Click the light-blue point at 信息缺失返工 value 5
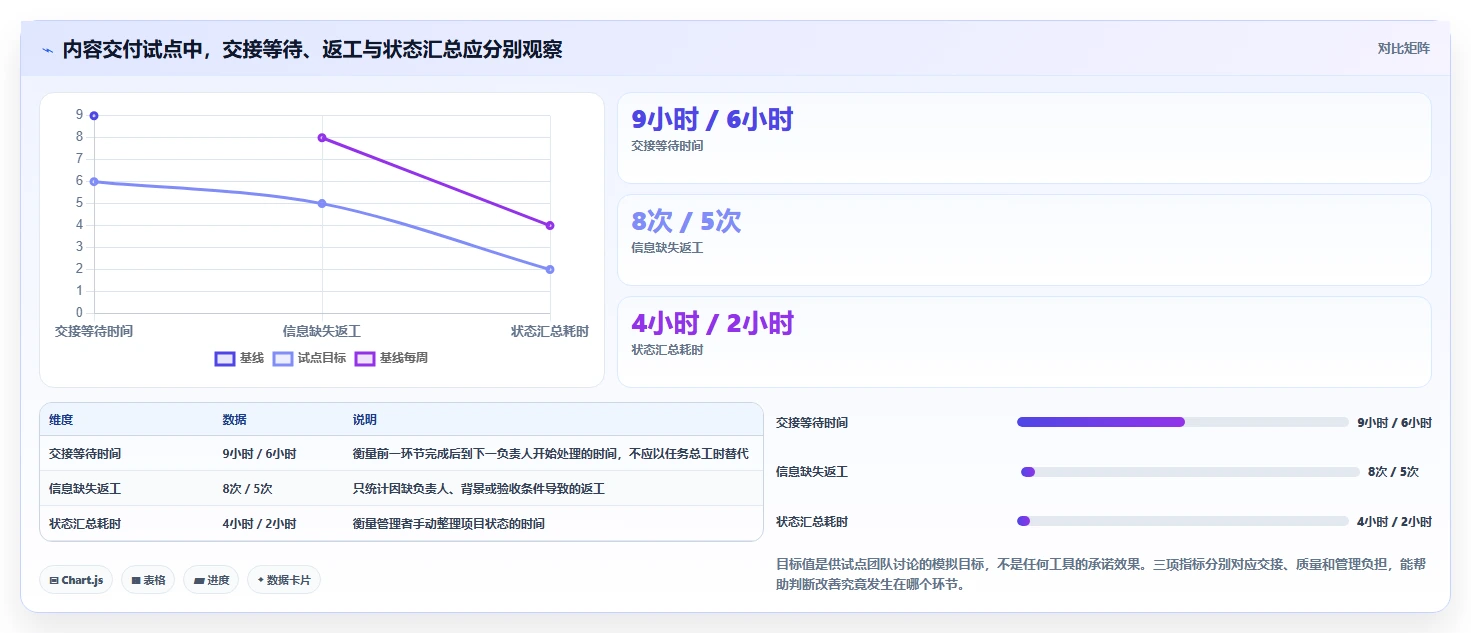The image size is (1471, 633). coord(322,203)
